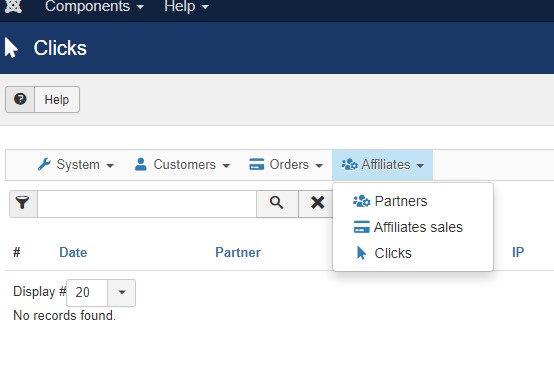
Task: Click the filter funnel icon
Action: 22,203
